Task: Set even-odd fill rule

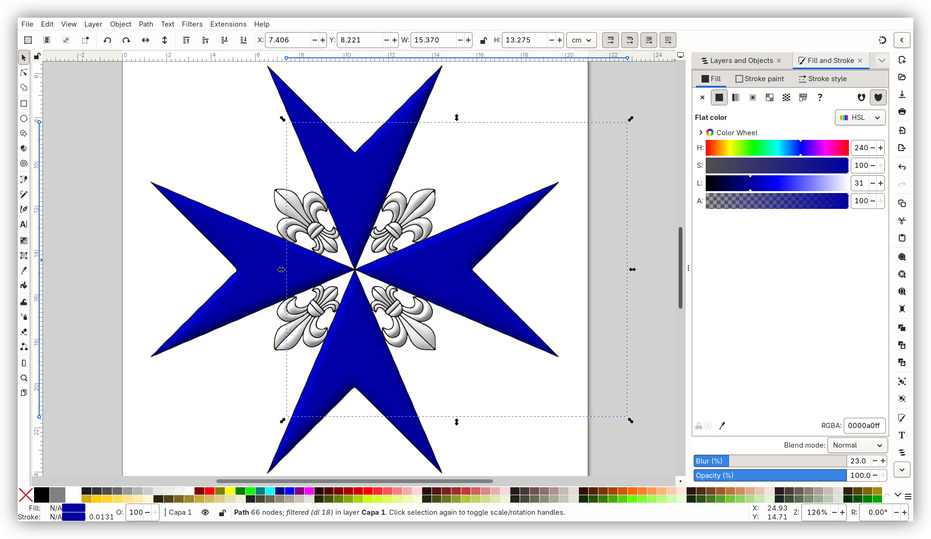Action: coord(861,97)
